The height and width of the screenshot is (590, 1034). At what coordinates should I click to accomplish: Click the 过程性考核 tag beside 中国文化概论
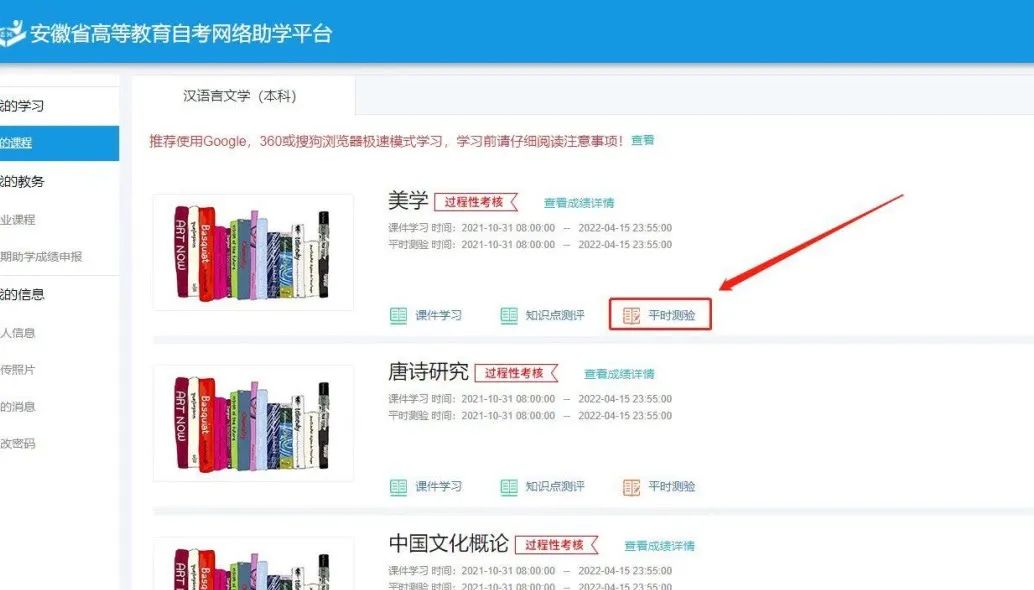point(556,545)
